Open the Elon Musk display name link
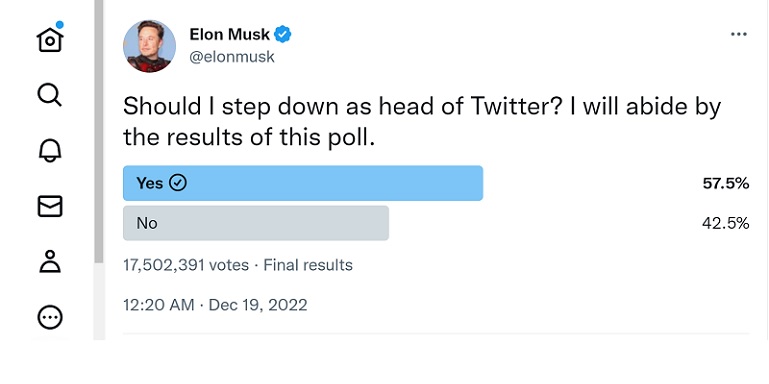The width and height of the screenshot is (769, 384). [x=230, y=34]
